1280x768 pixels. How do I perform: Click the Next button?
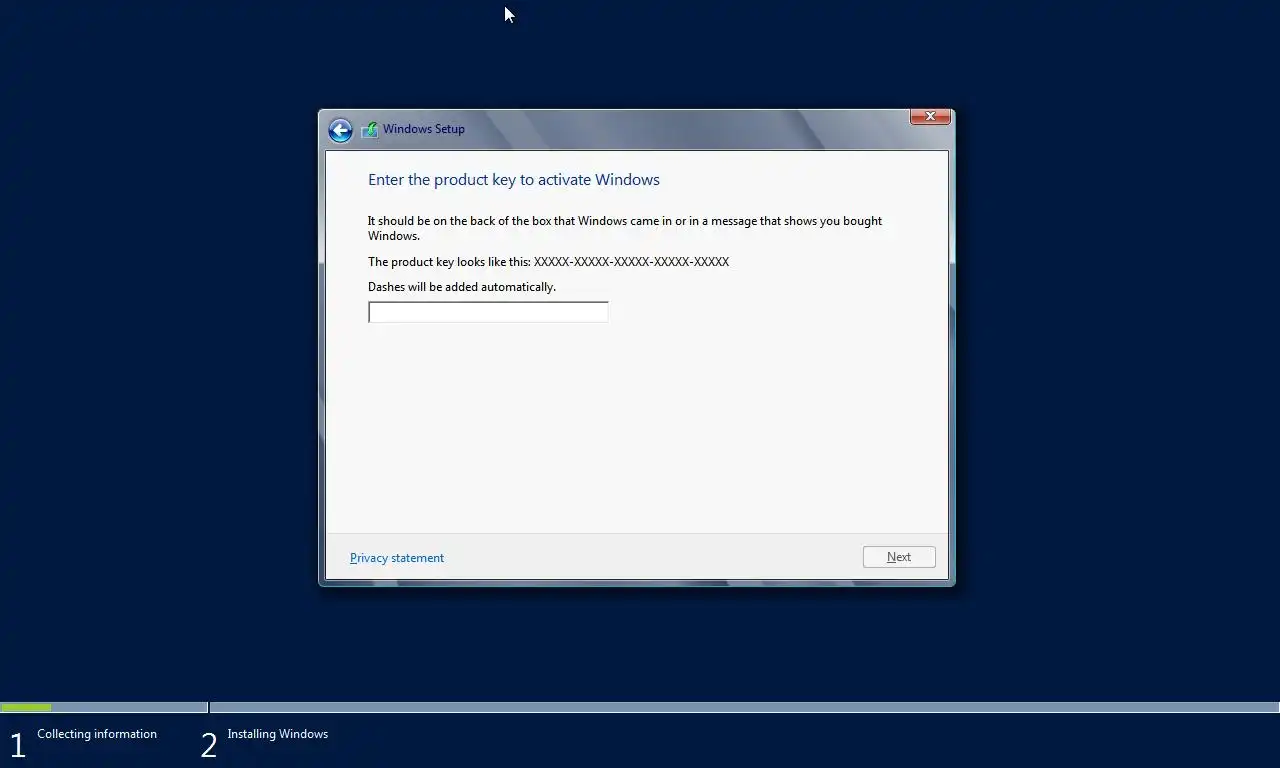(x=899, y=557)
